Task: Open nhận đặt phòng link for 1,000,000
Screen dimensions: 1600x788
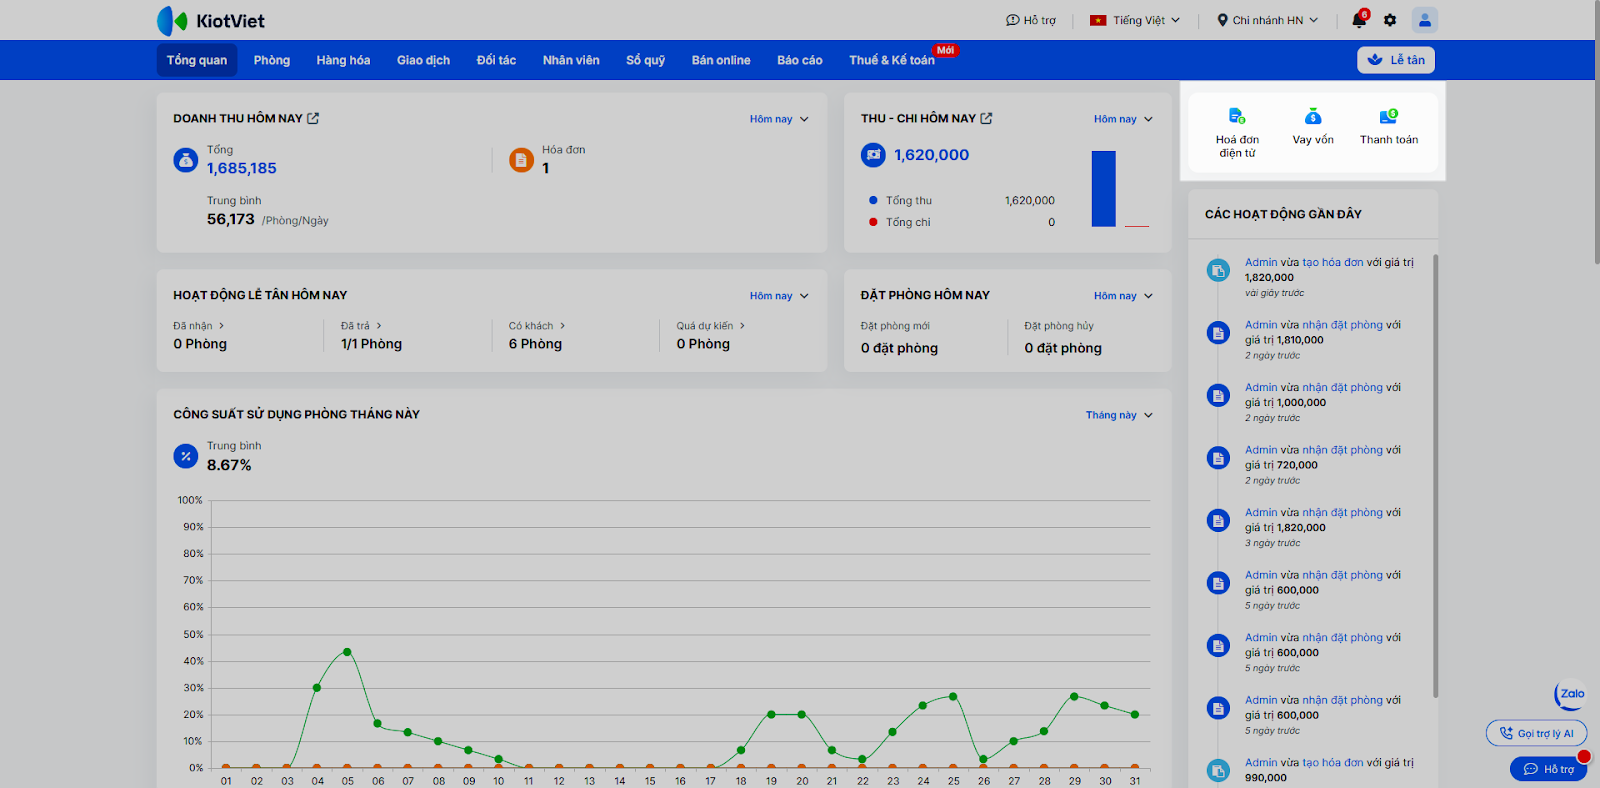Action: click(1342, 387)
